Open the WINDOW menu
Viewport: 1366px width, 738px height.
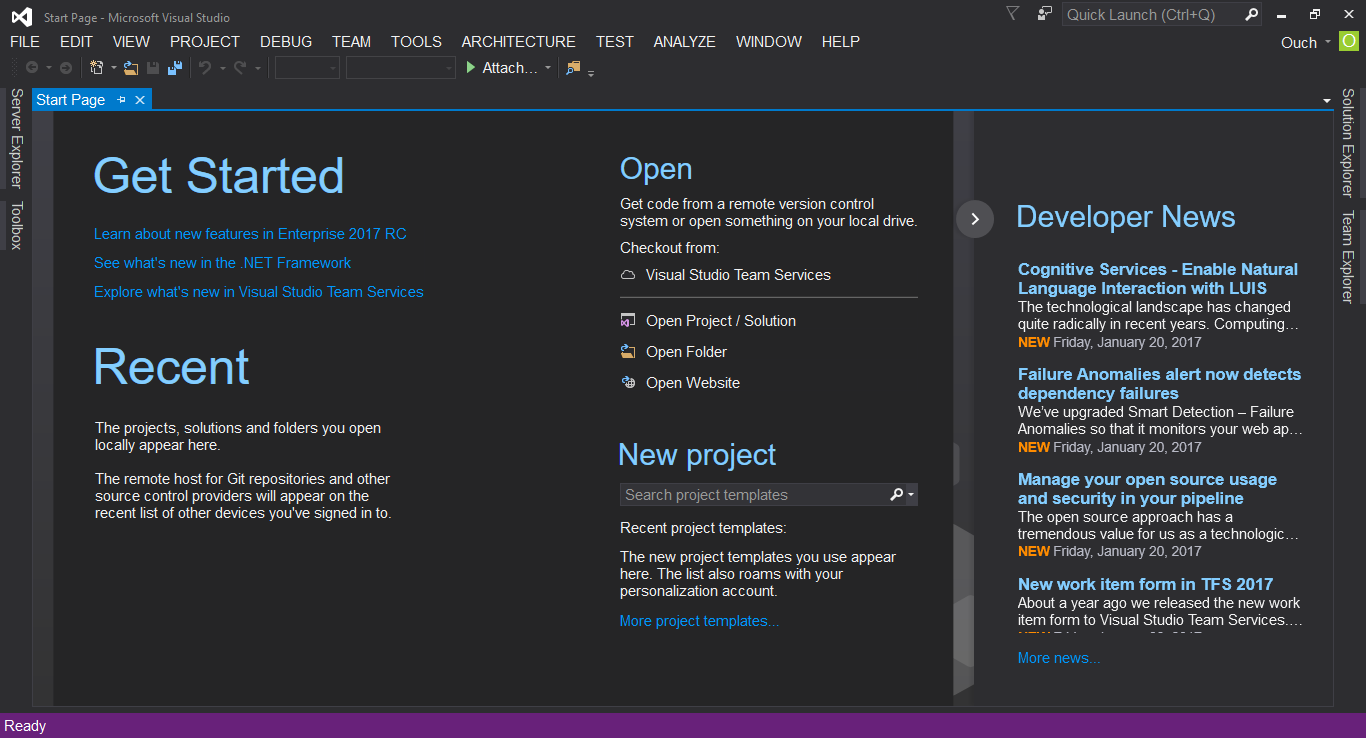click(769, 42)
